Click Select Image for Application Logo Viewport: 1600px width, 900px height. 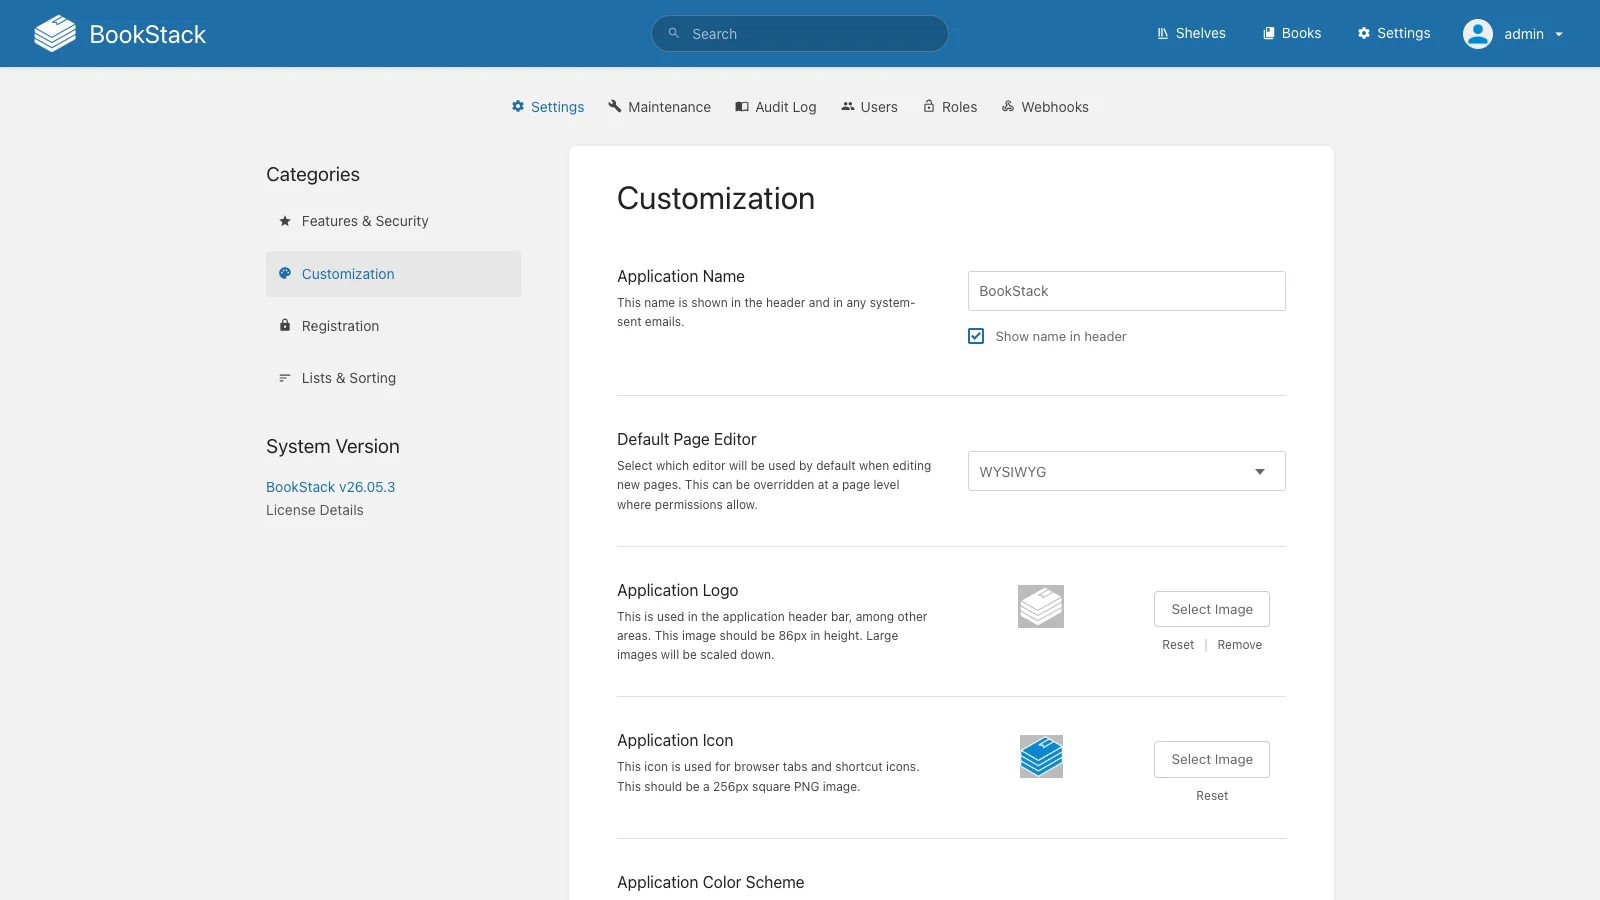[1212, 609]
